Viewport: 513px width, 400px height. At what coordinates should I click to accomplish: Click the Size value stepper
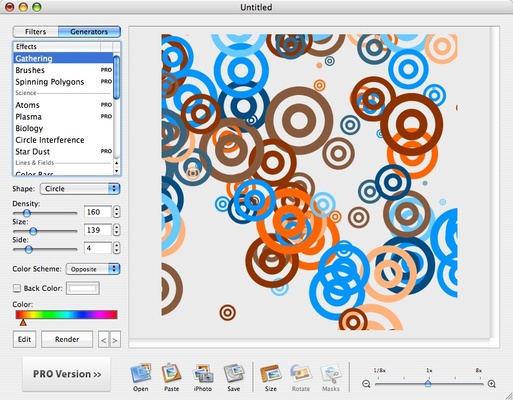pos(116,230)
